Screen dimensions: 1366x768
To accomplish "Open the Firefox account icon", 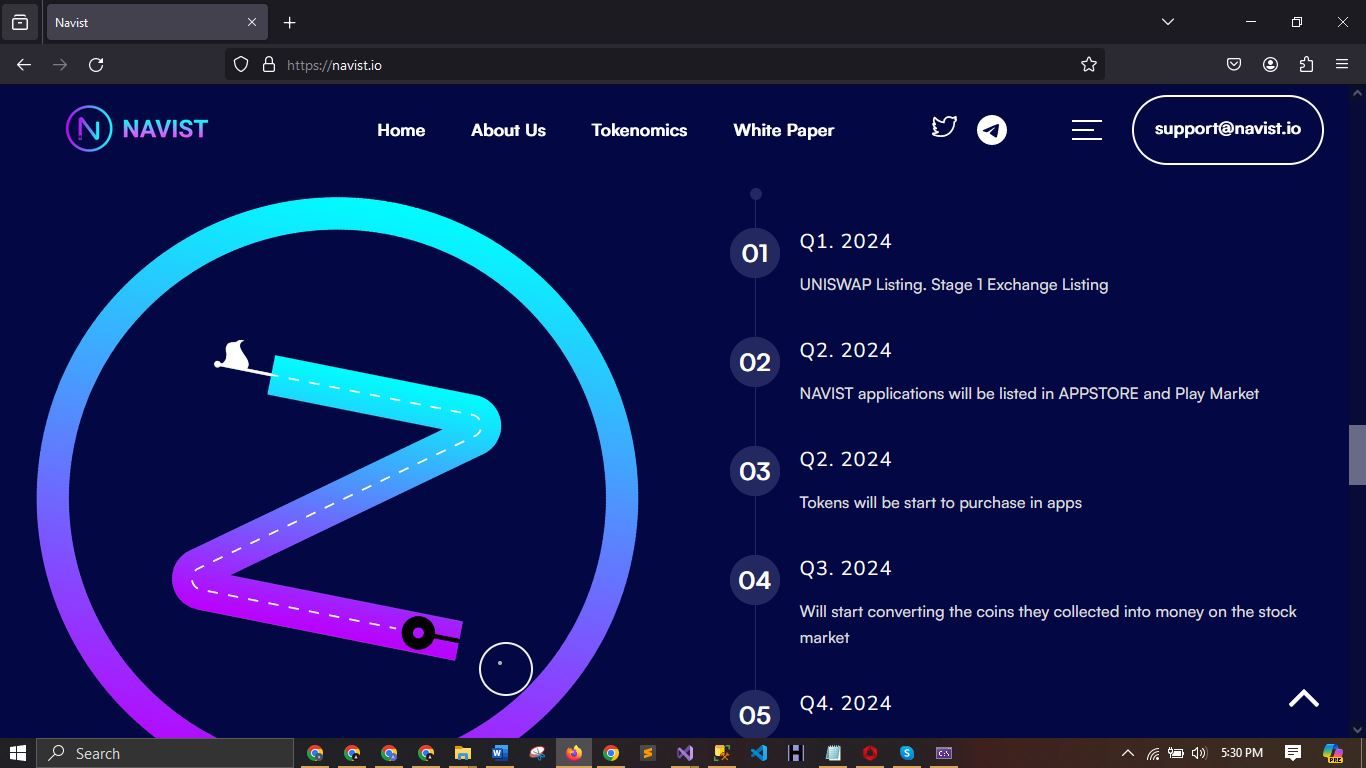I will pos(1270,64).
